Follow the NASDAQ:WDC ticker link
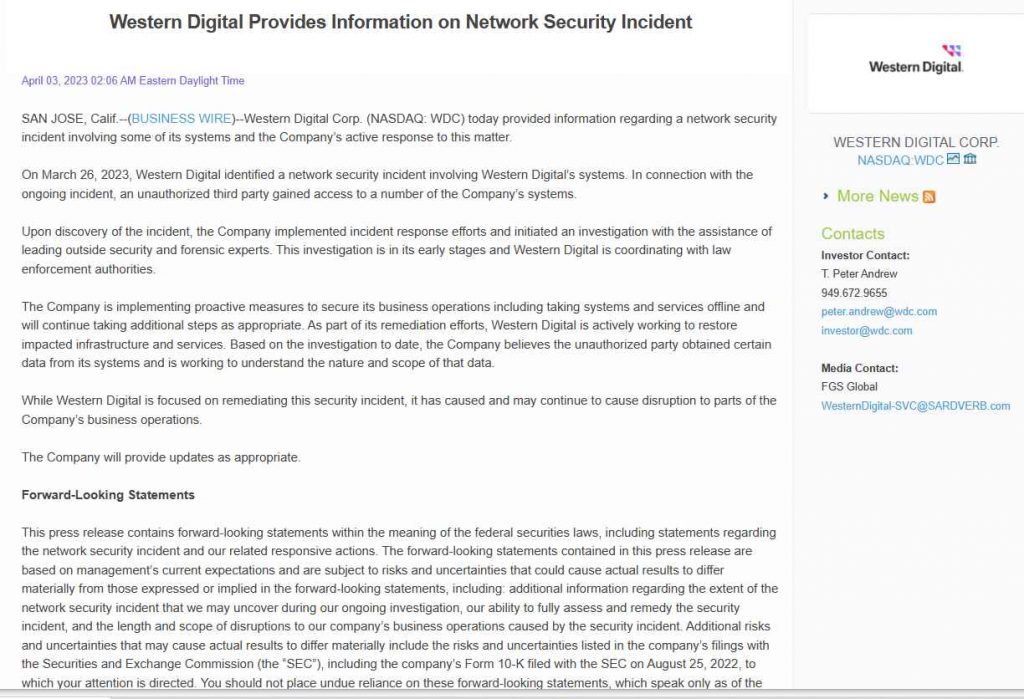1024x699 pixels. click(x=900, y=160)
